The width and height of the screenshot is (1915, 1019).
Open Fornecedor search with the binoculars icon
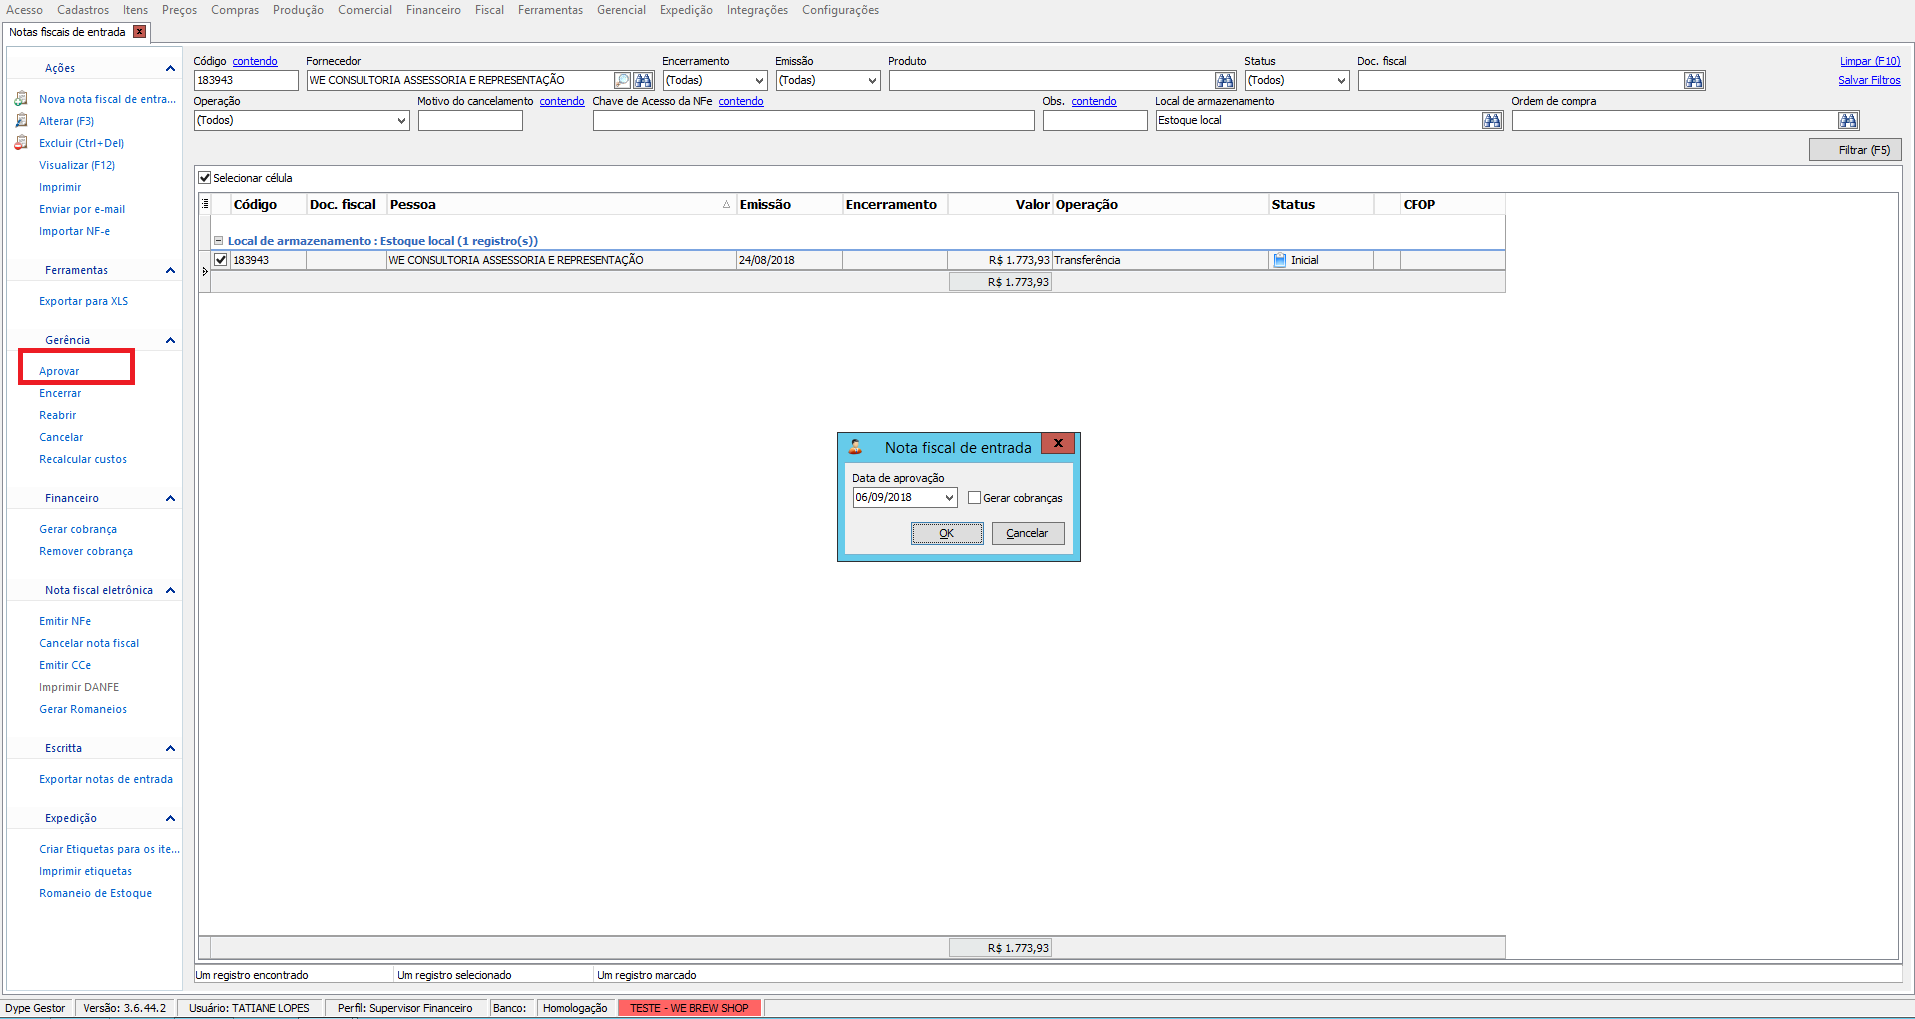pos(643,80)
